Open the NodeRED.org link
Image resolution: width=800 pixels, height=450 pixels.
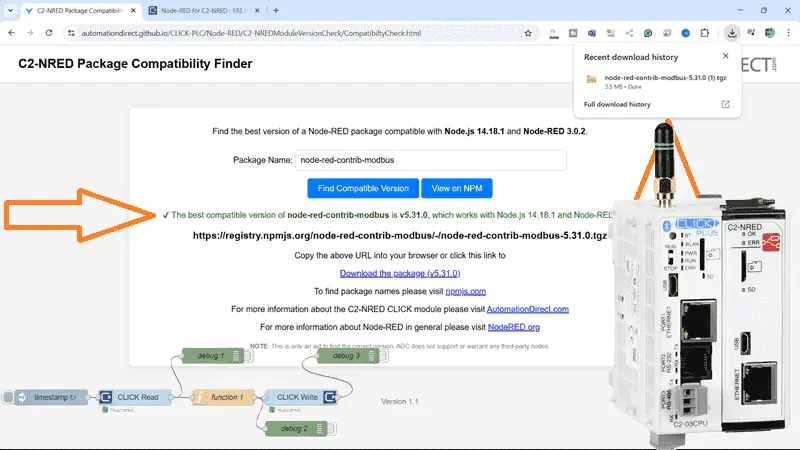[x=514, y=327]
